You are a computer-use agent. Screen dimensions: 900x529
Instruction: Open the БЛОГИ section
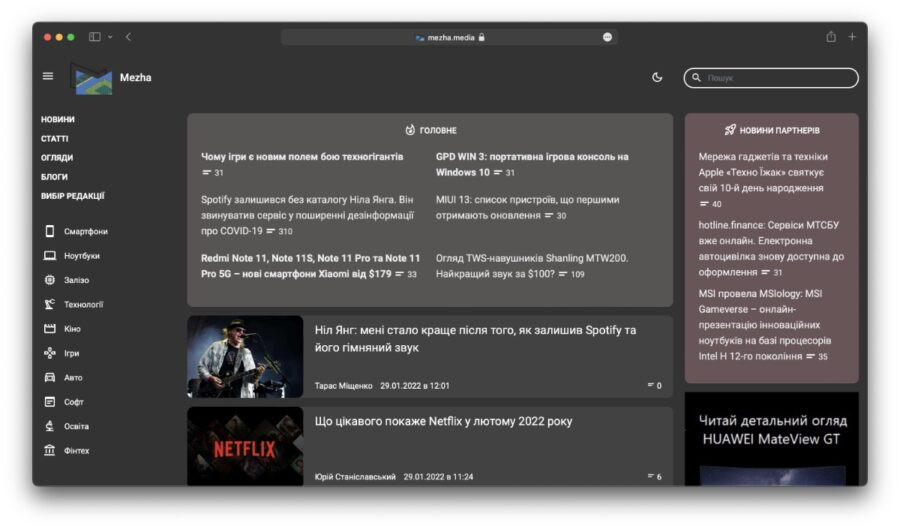click(x=54, y=177)
